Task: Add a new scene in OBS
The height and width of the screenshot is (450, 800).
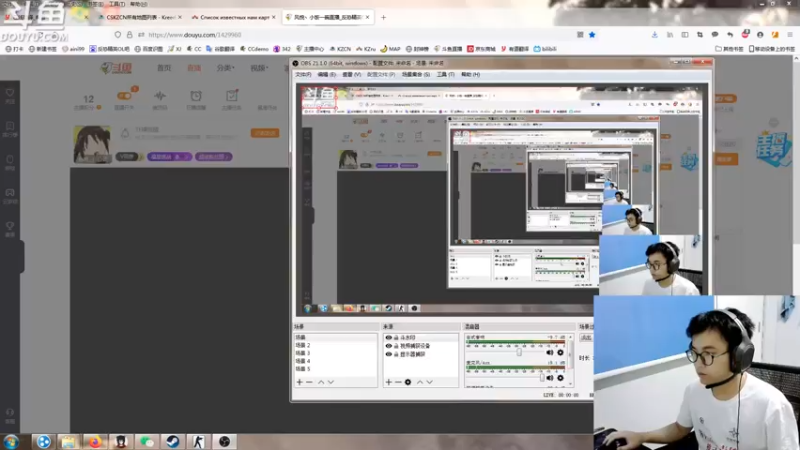Action: [x=299, y=382]
